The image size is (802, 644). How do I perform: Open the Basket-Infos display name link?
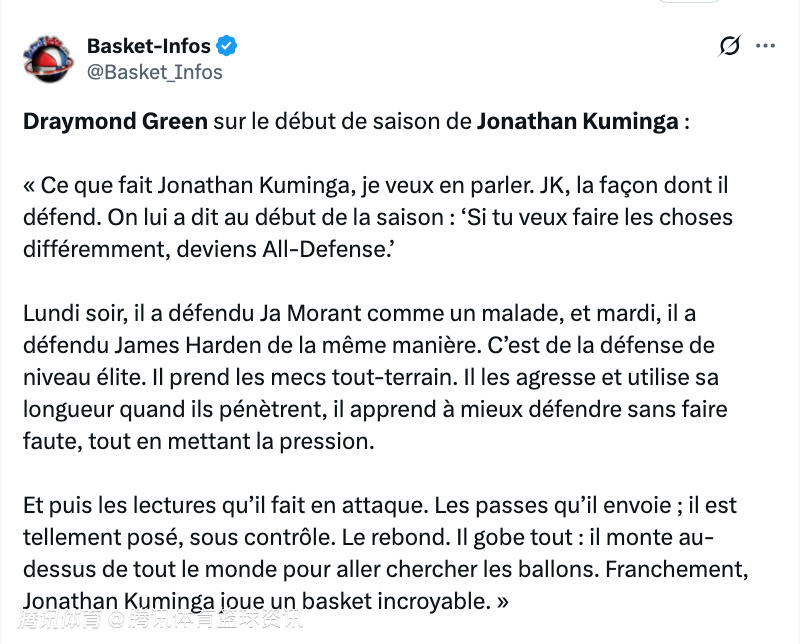149,46
